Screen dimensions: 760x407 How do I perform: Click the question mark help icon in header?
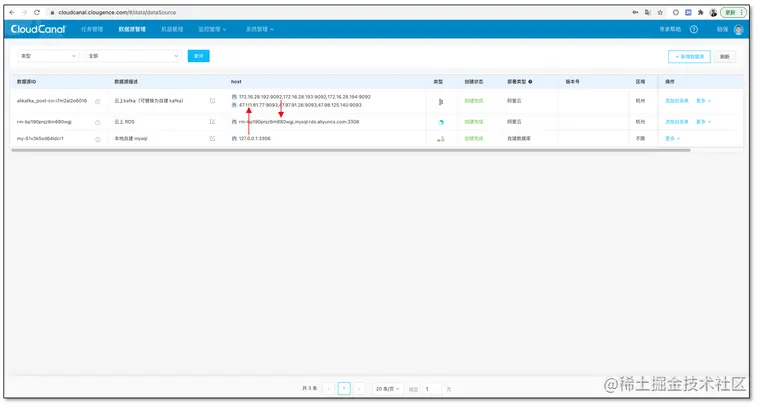click(x=694, y=30)
